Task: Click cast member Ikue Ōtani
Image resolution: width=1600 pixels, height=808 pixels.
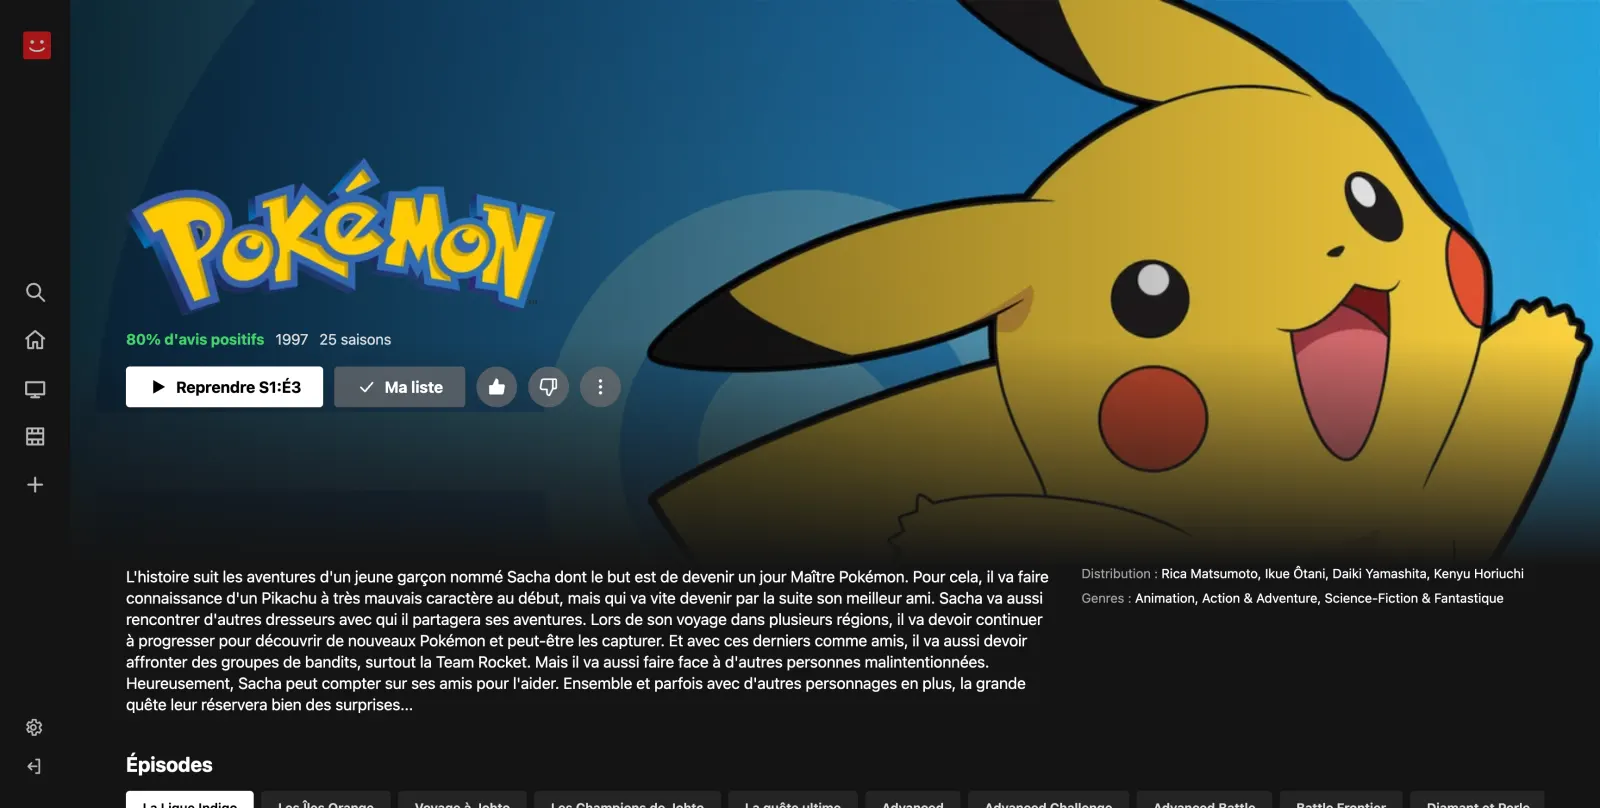Action: point(1295,574)
